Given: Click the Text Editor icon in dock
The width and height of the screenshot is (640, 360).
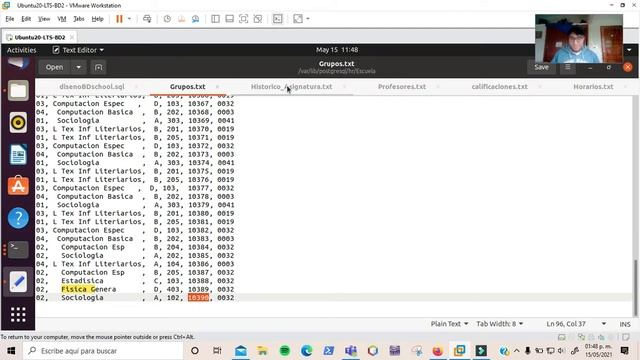Looking at the screenshot, I should click(x=18, y=282).
